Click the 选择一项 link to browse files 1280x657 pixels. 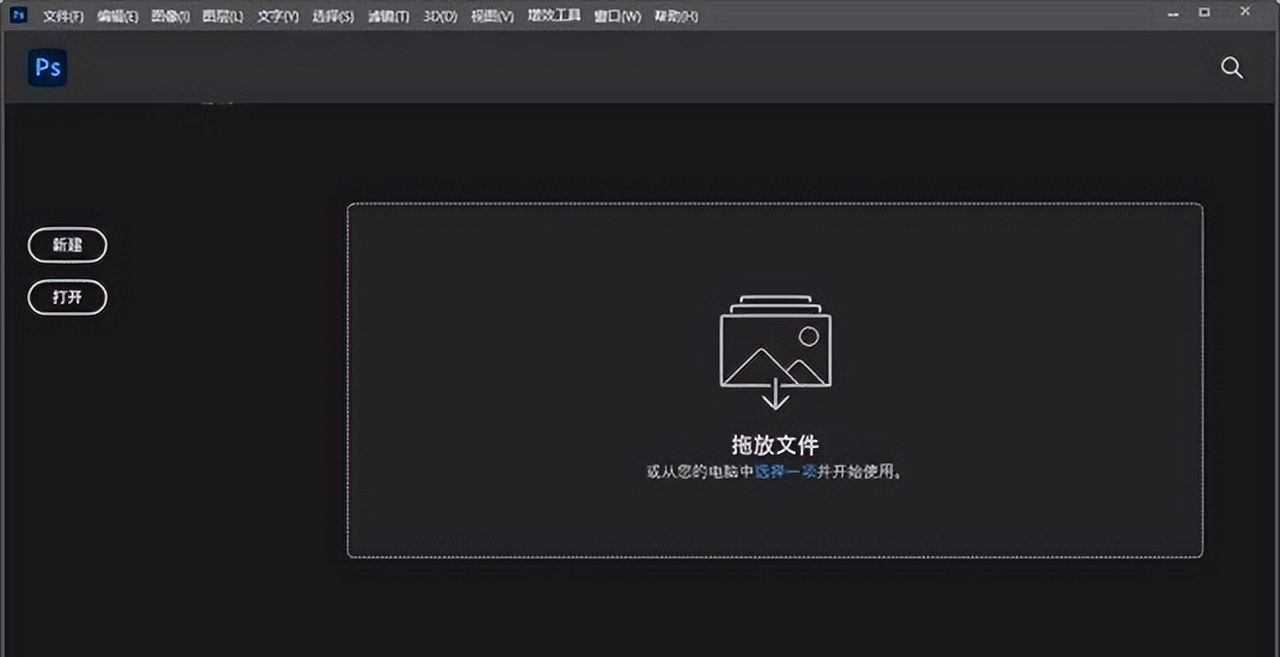pyautogui.click(x=786, y=471)
